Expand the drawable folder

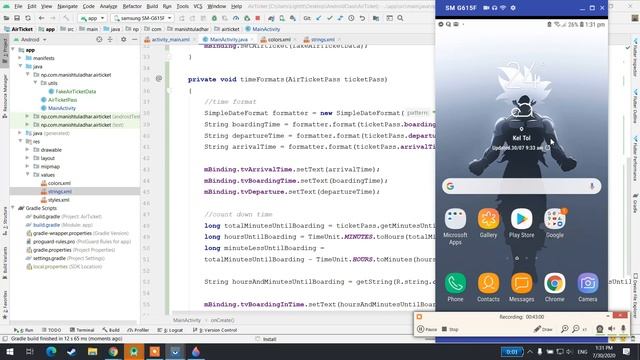(x=27, y=150)
